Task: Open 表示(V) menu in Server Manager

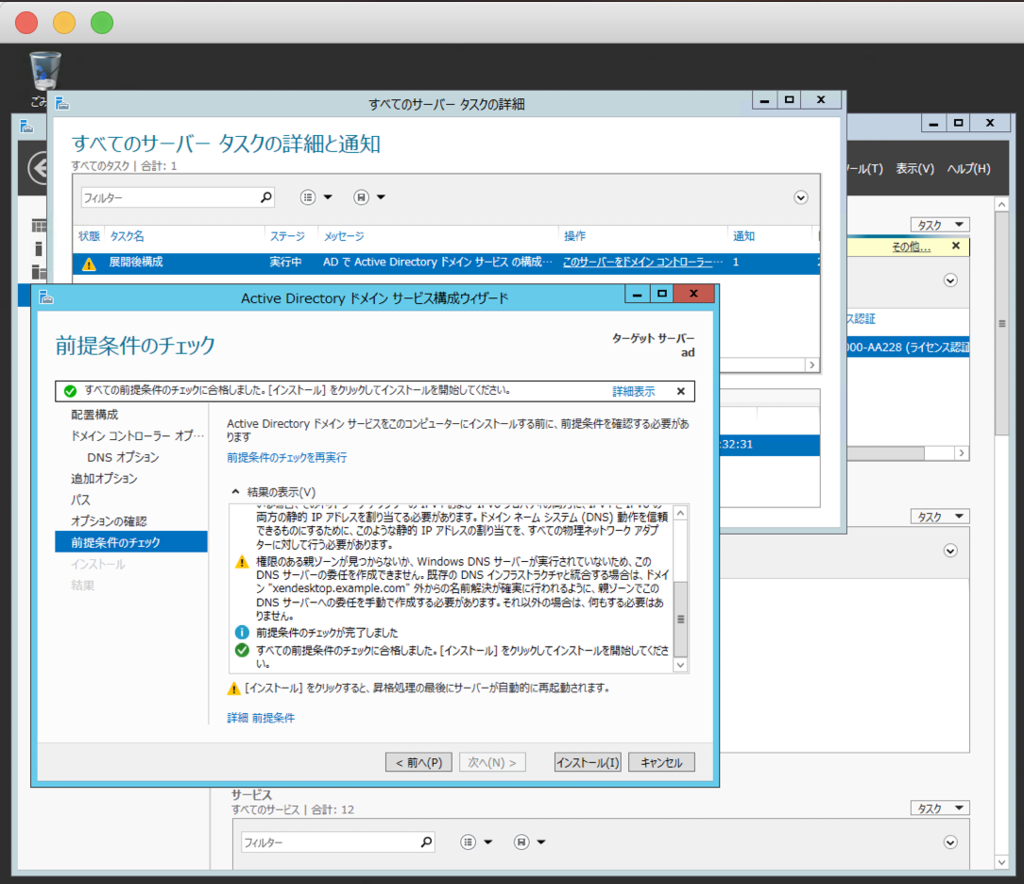Action: [x=914, y=168]
